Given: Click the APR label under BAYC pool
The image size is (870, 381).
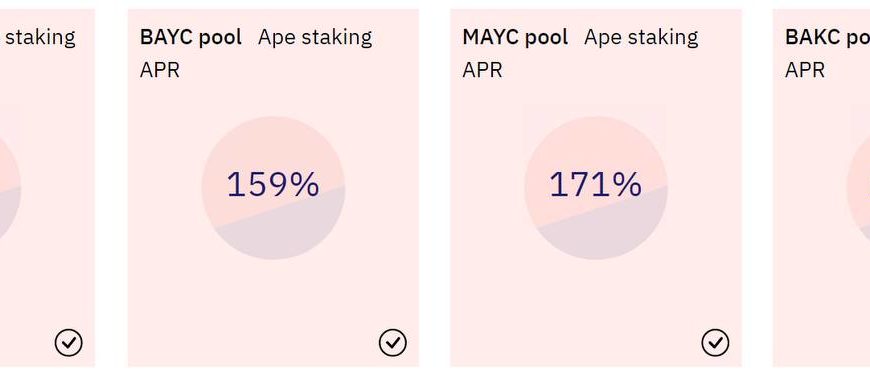Looking at the screenshot, I should pos(160,70).
